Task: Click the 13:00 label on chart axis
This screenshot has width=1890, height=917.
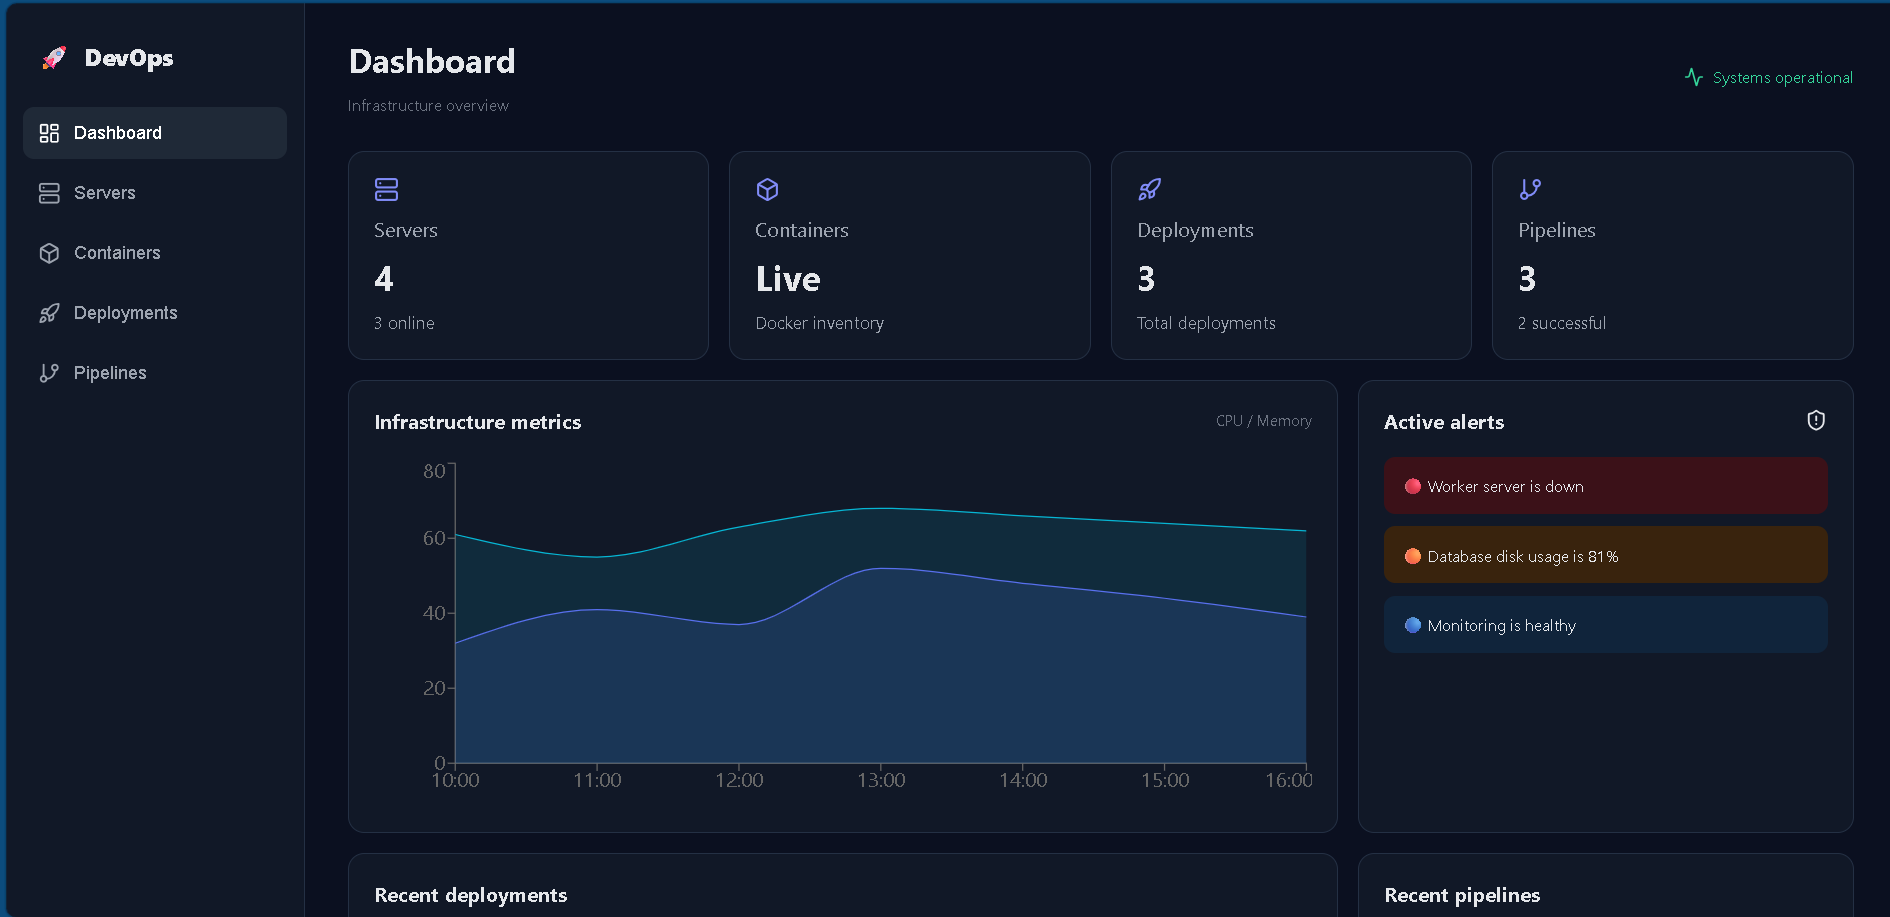Action: tap(881, 780)
